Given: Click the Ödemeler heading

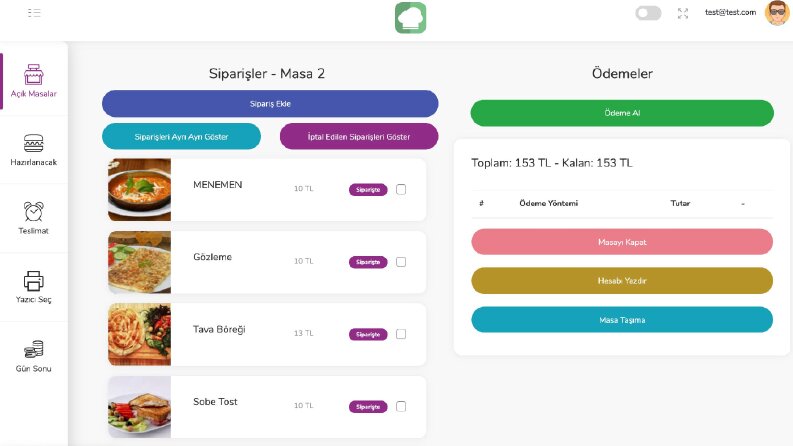Looking at the screenshot, I should coord(622,74).
